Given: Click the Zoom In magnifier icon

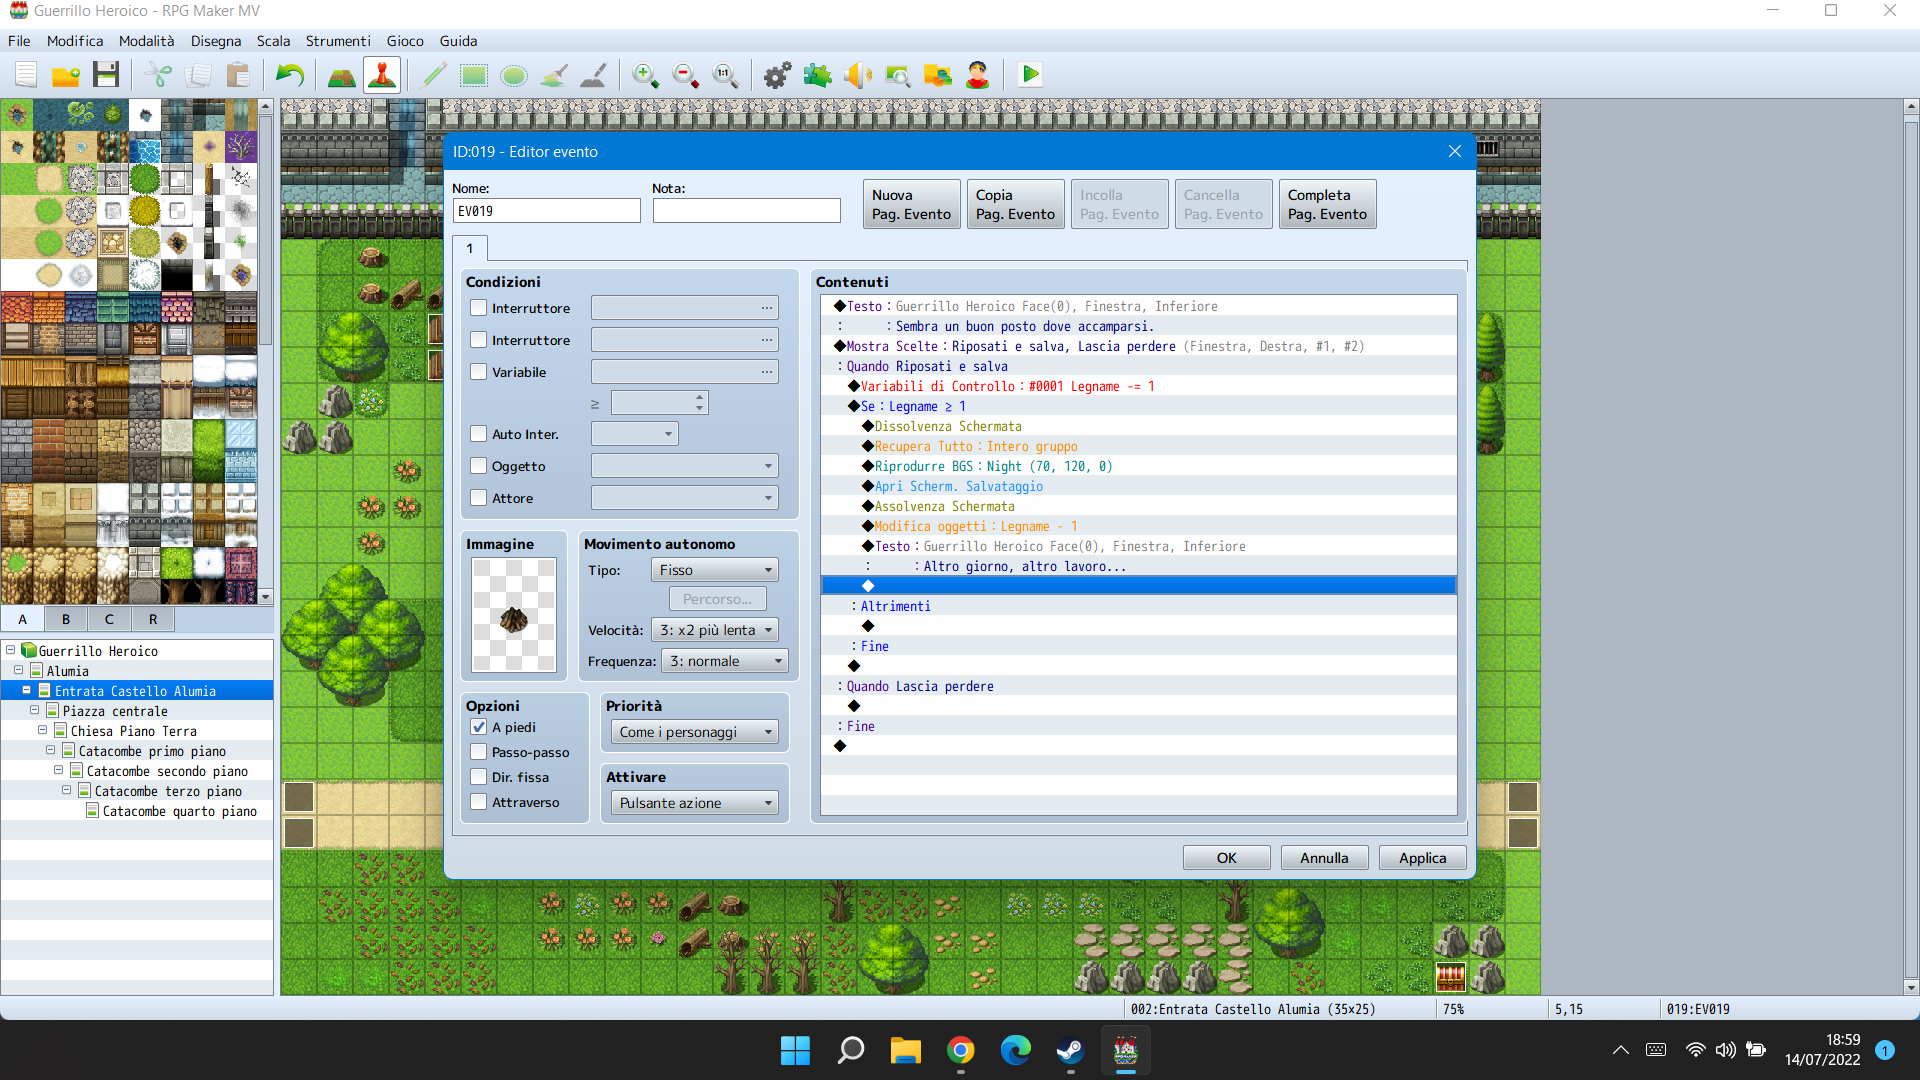Looking at the screenshot, I should click(x=645, y=75).
